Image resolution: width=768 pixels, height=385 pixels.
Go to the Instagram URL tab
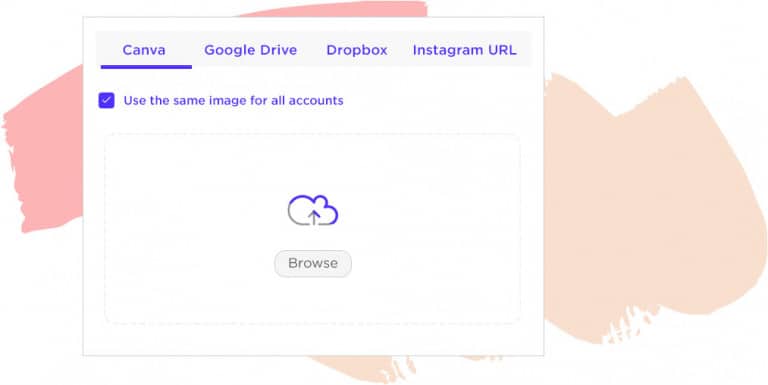point(464,50)
